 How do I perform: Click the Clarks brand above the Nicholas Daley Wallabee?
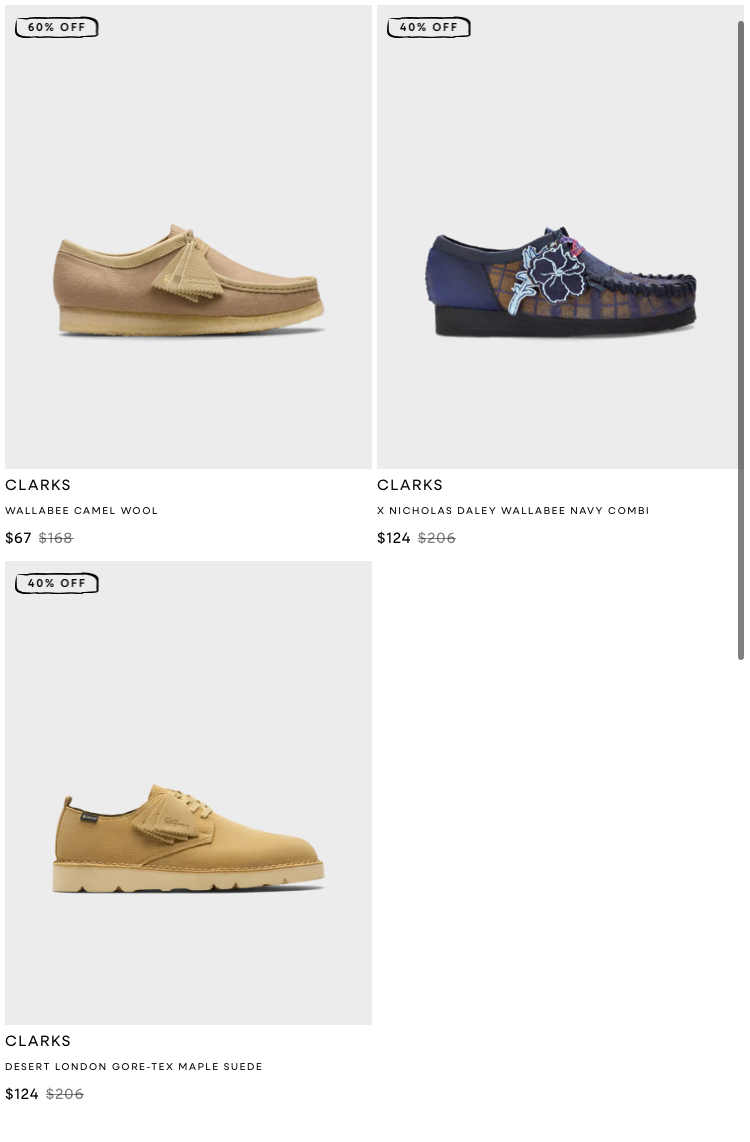(x=410, y=485)
